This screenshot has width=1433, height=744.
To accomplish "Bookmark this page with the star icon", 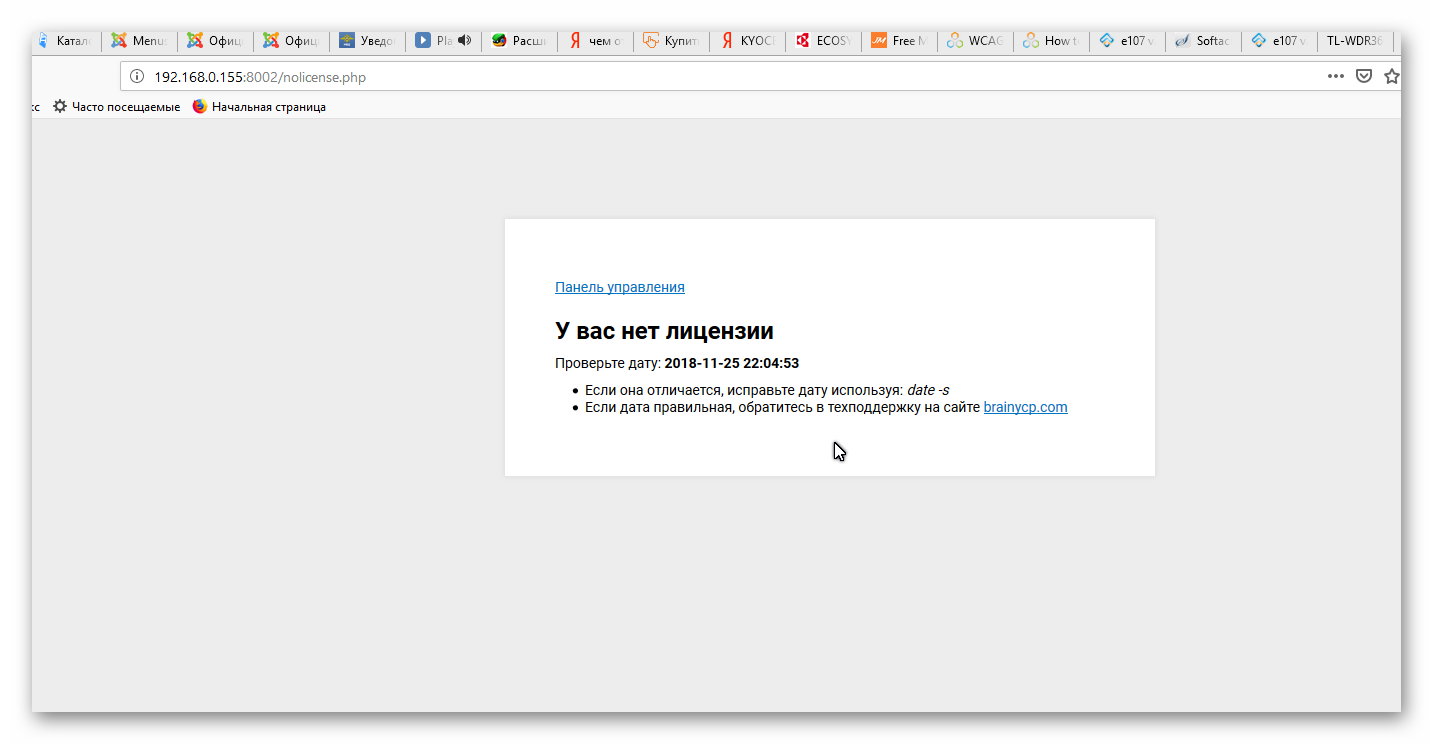I will tap(1391, 77).
